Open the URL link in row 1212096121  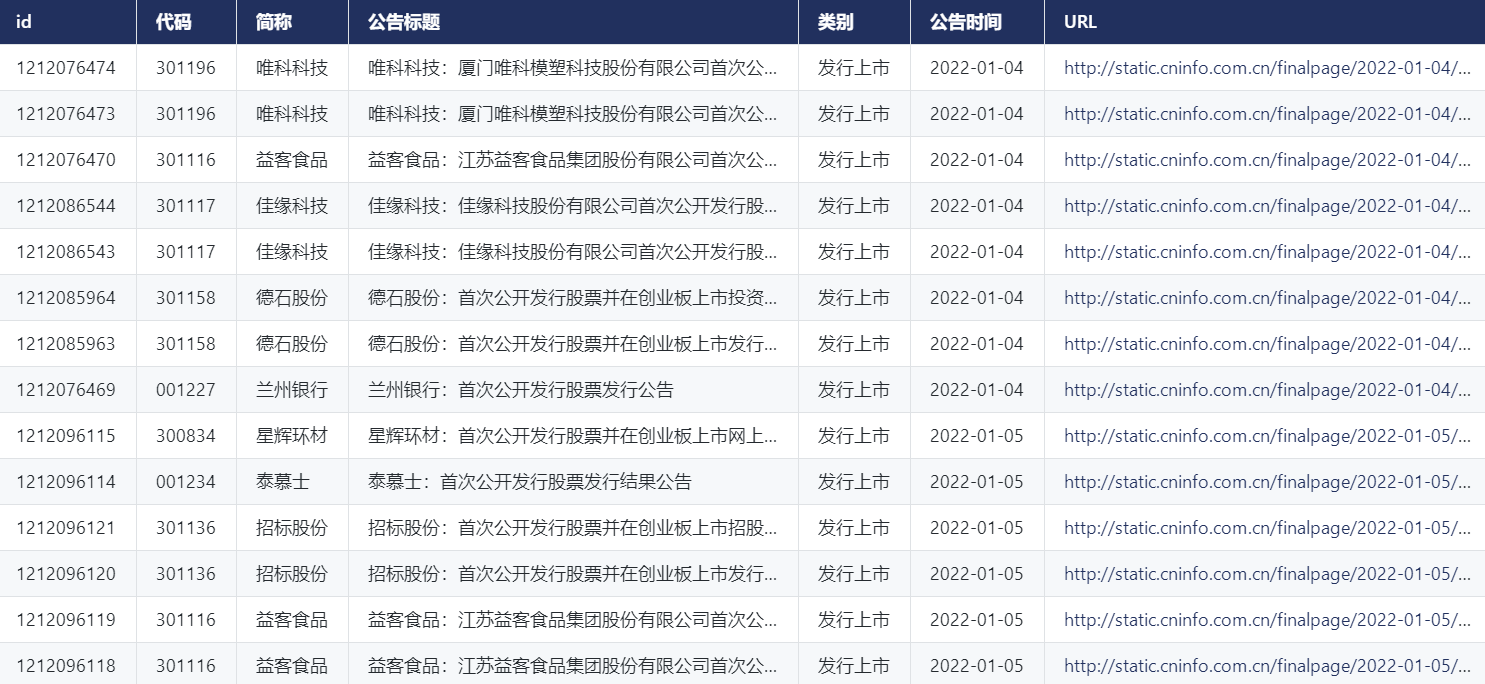(1267, 528)
